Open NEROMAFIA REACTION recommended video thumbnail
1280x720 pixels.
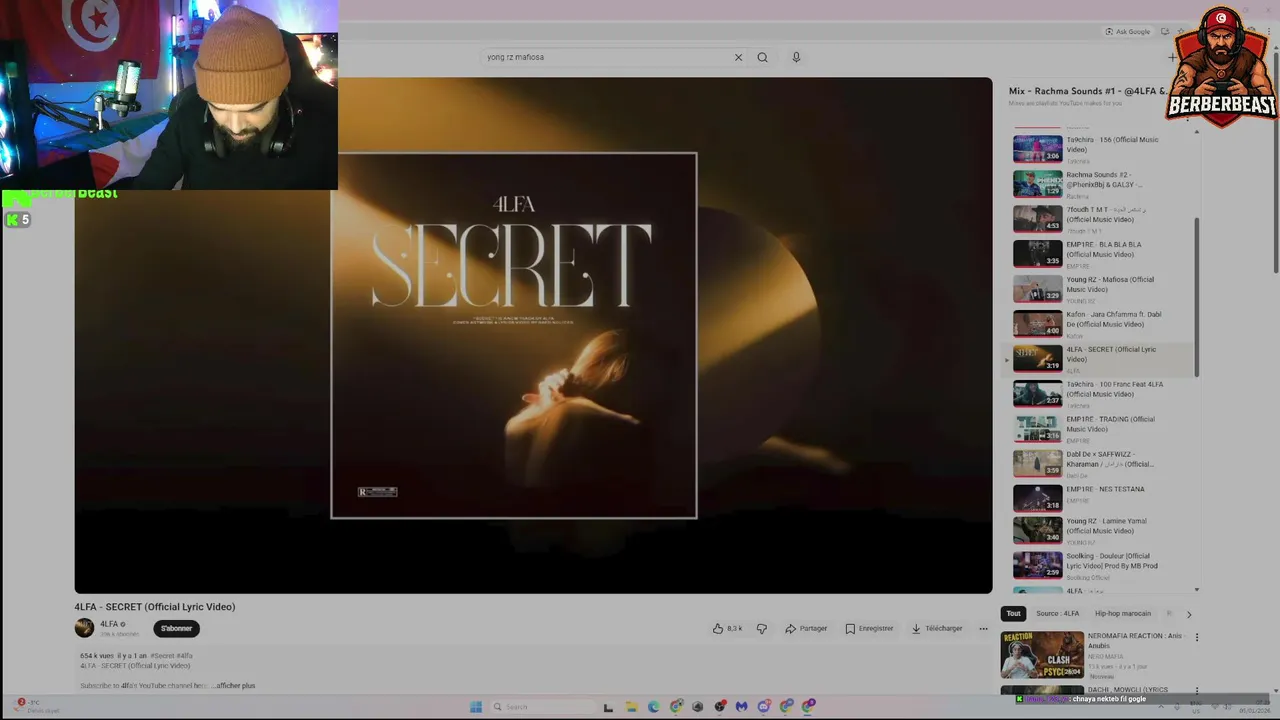pos(1042,655)
